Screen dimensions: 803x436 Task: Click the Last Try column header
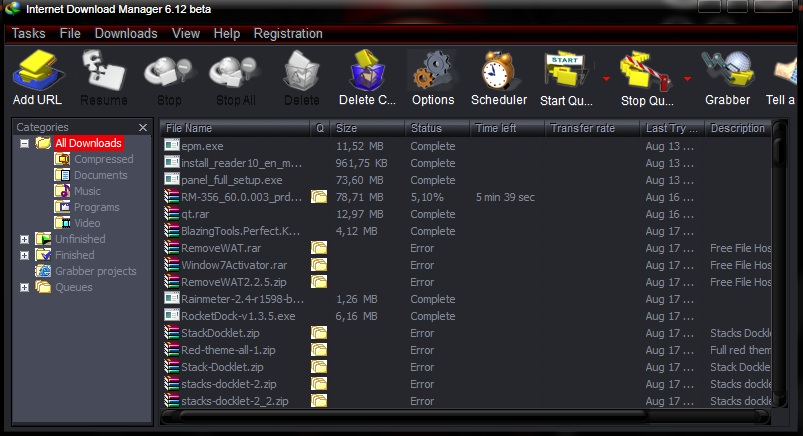pyautogui.click(x=672, y=128)
